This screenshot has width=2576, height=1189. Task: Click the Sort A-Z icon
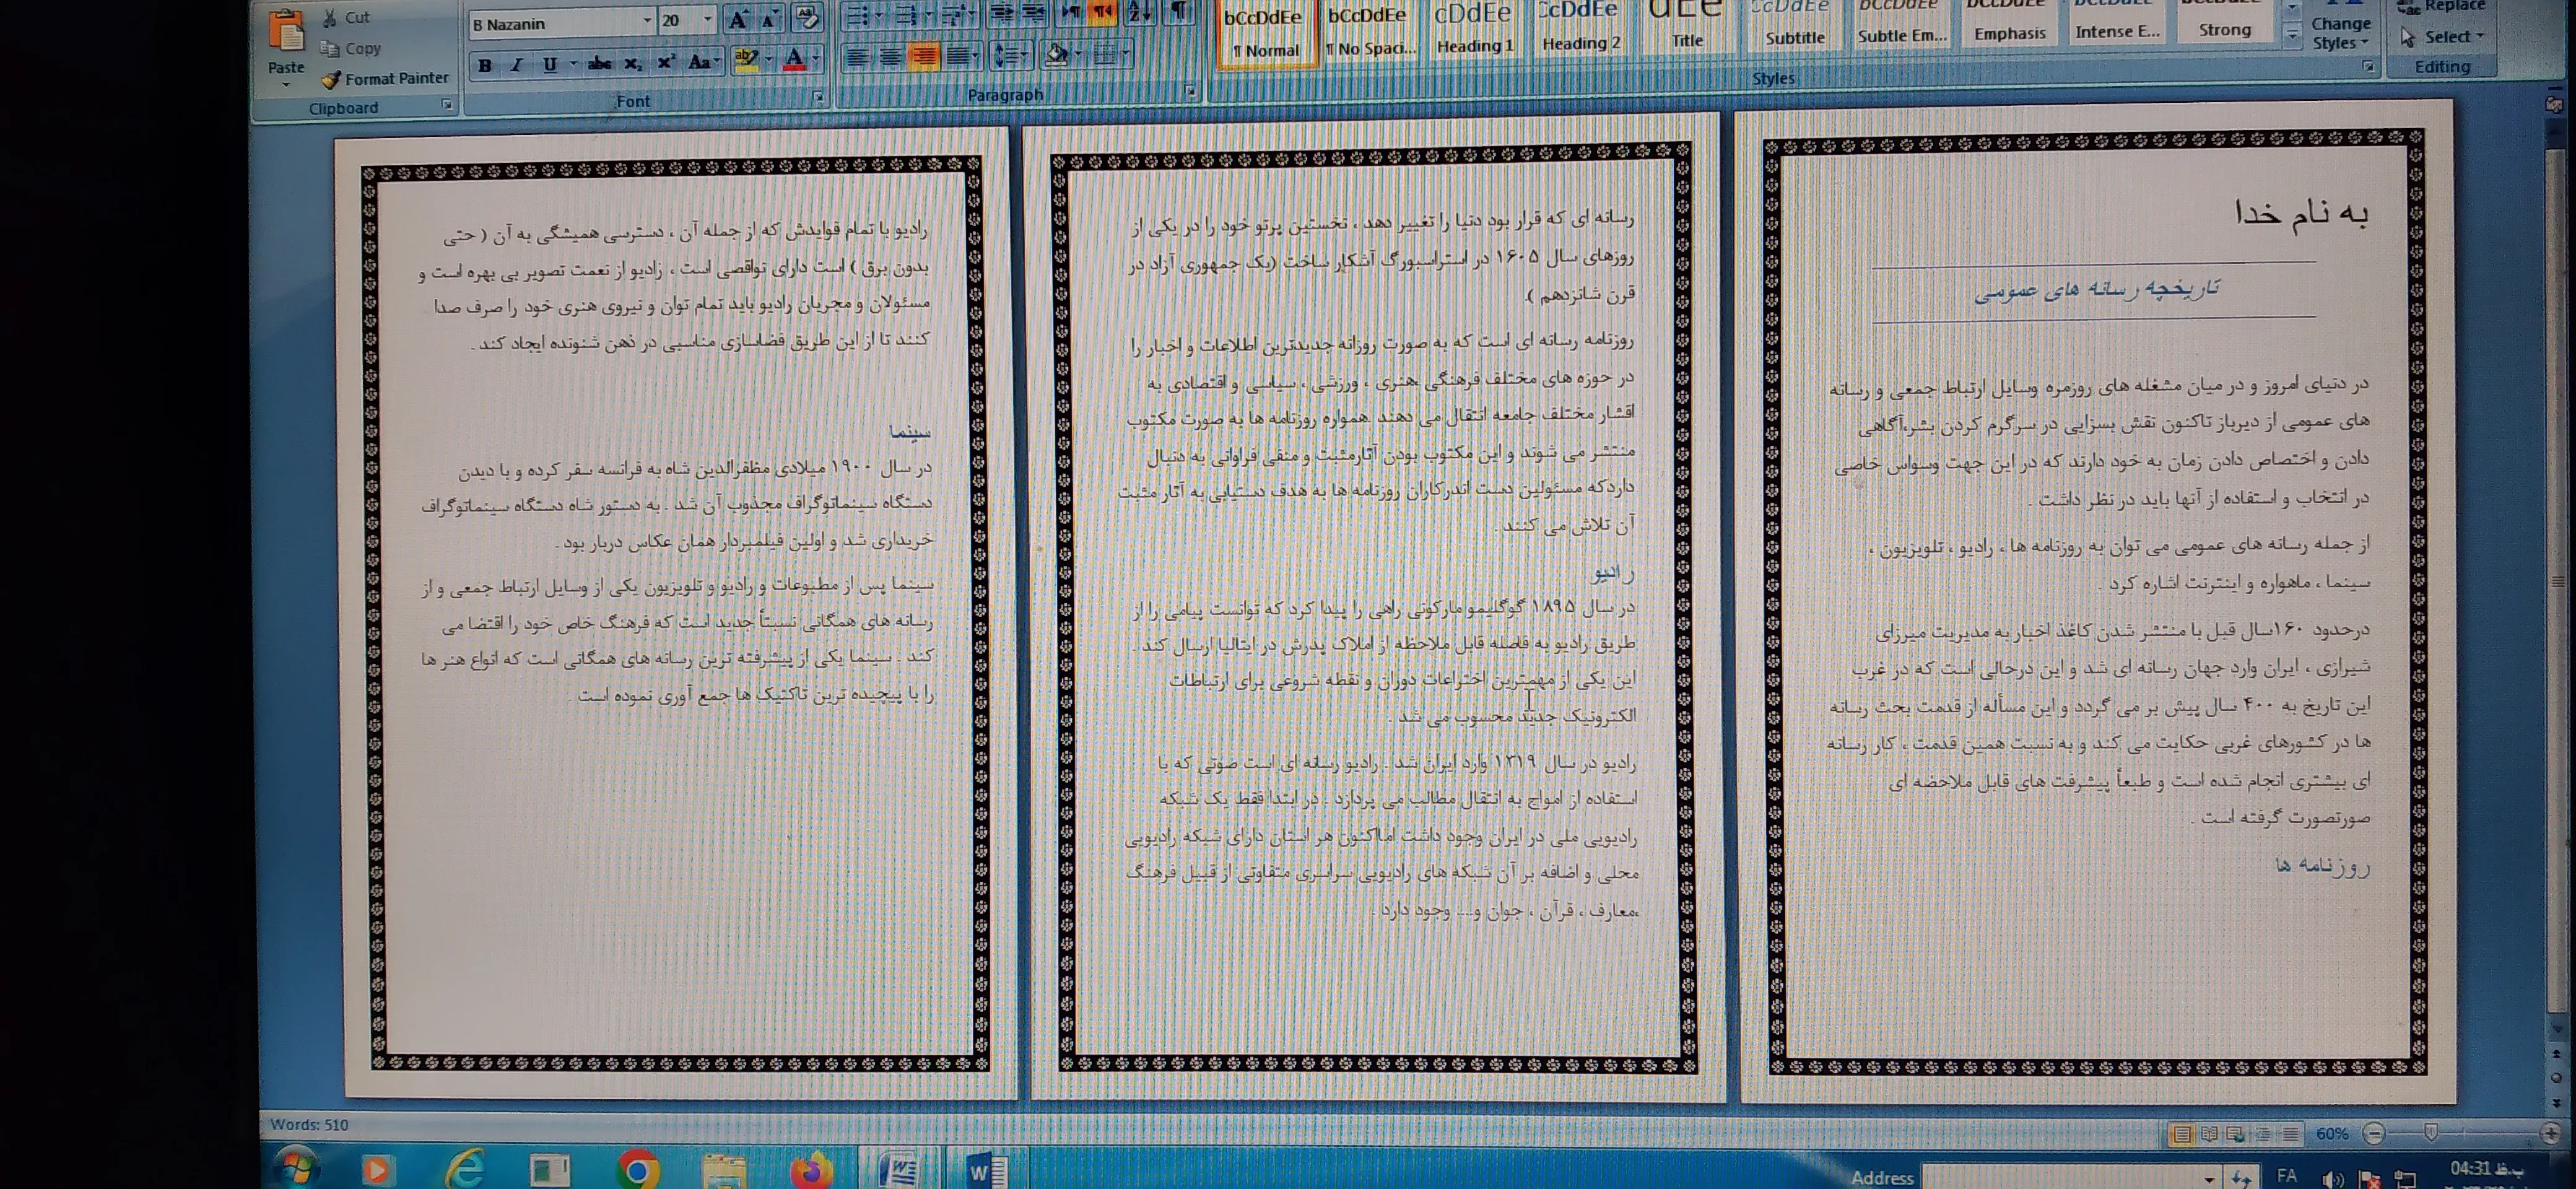[1138, 12]
